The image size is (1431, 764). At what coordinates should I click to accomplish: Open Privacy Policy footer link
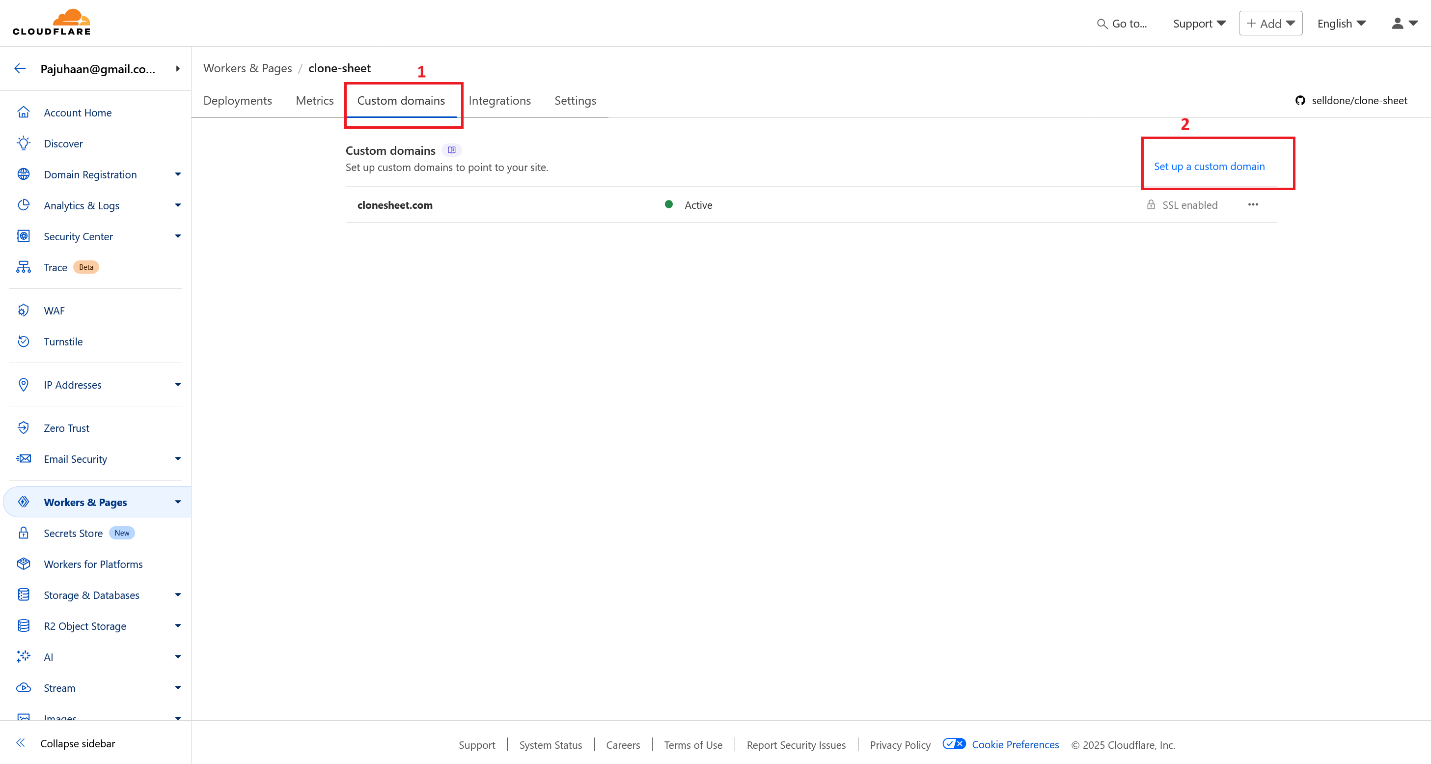pos(900,745)
